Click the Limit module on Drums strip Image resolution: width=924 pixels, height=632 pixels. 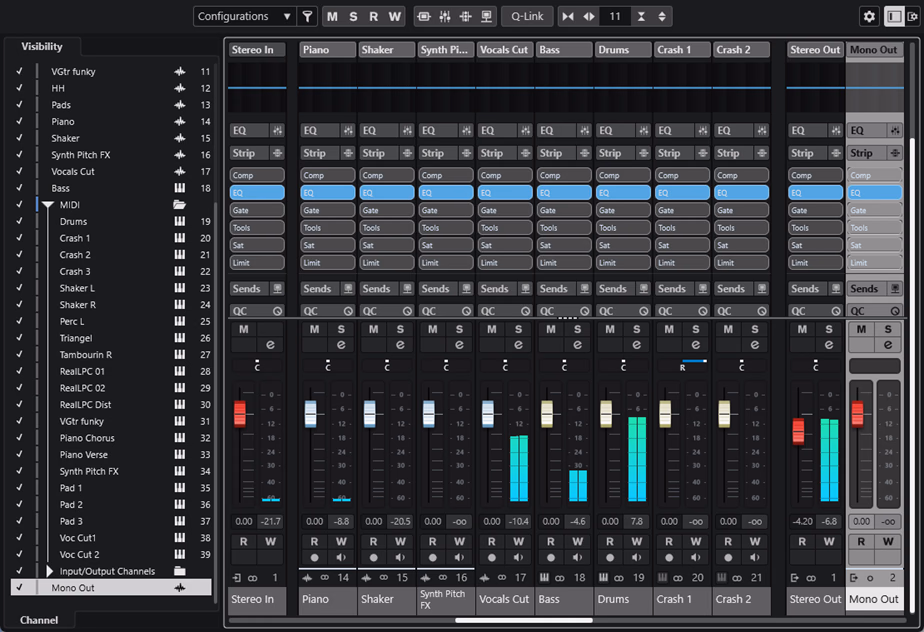623,263
